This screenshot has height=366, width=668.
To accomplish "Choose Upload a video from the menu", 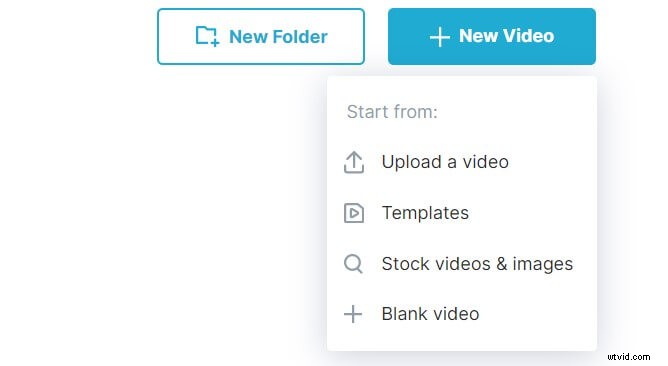I will (x=462, y=162).
